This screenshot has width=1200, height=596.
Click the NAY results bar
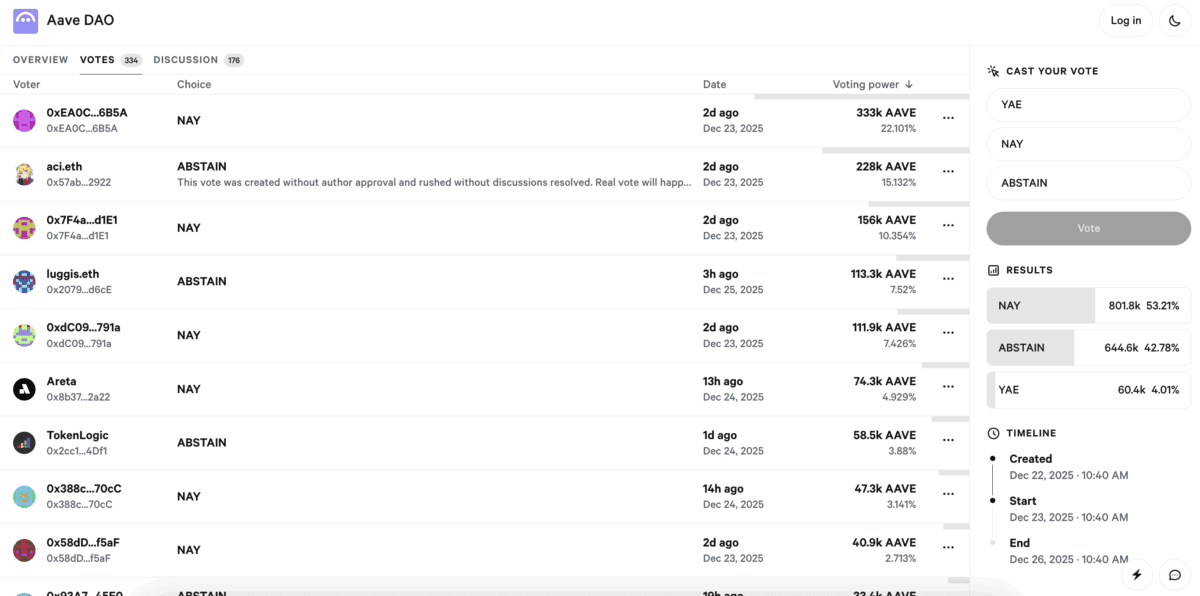1088,306
